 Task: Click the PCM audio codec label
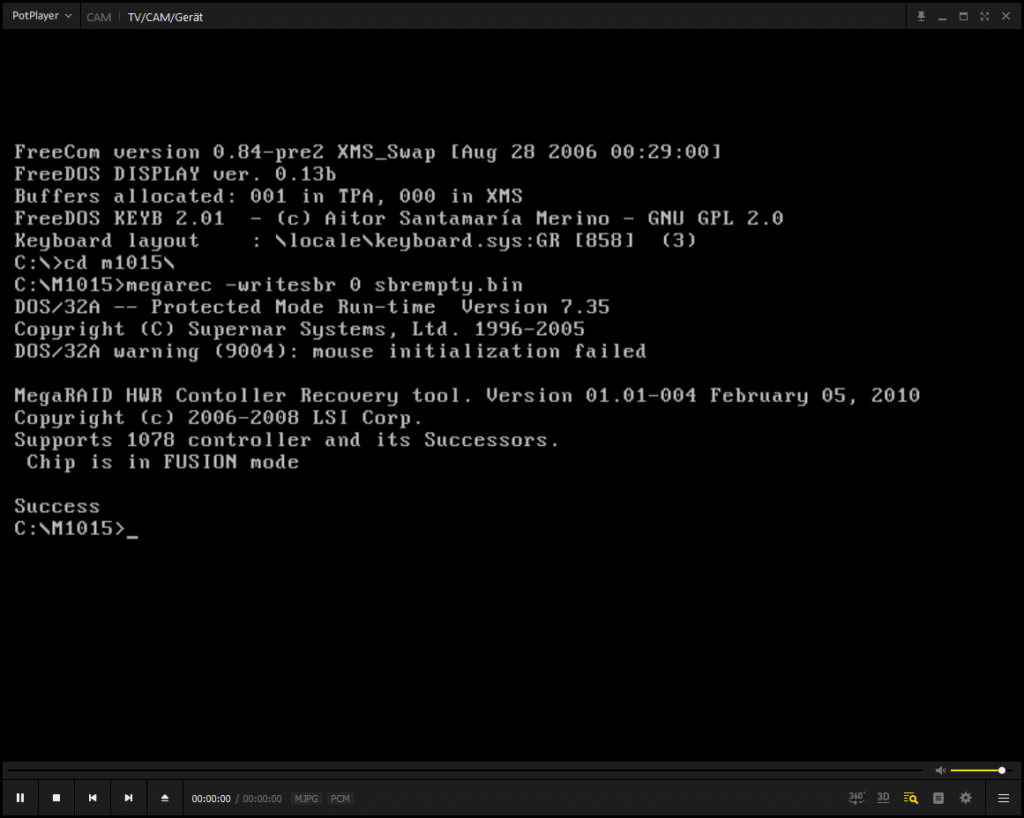[340, 799]
